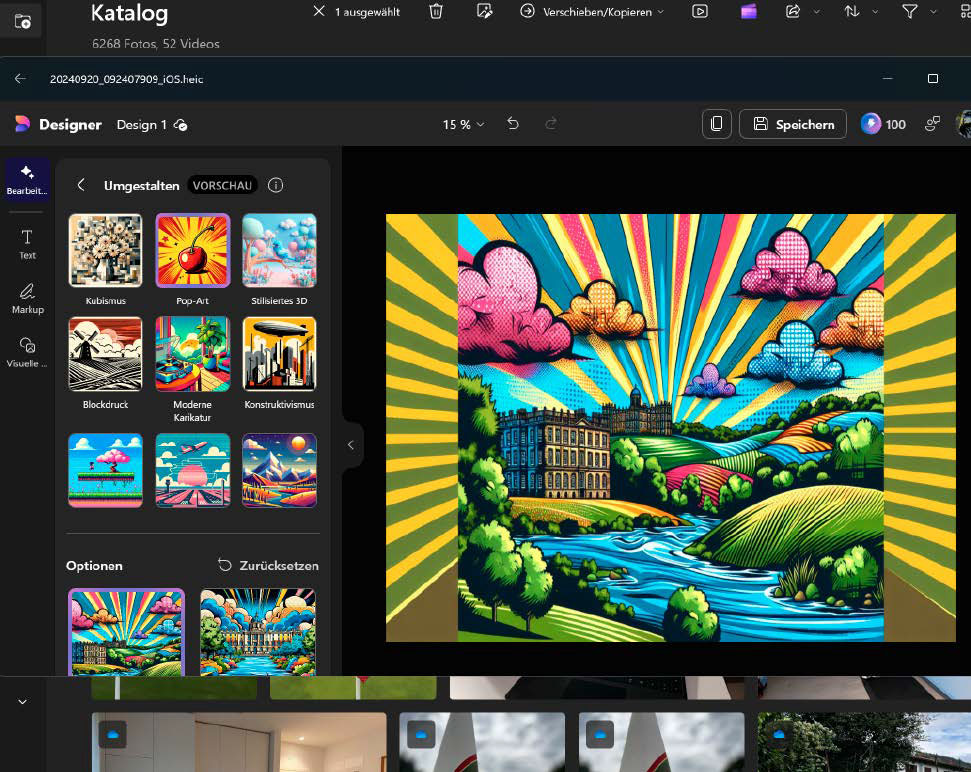Collapse the side panel with chevron handle
This screenshot has height=772, width=971.
[x=350, y=445]
